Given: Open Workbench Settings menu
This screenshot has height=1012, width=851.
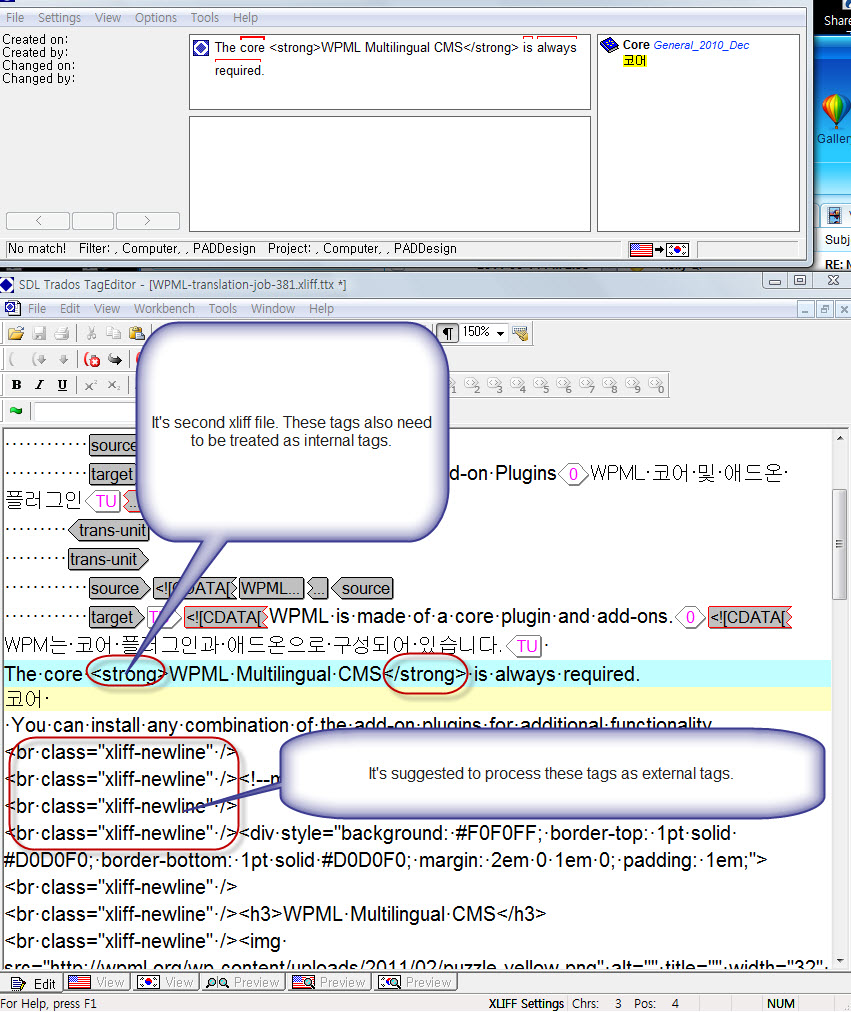Looking at the screenshot, I should [x=59, y=17].
